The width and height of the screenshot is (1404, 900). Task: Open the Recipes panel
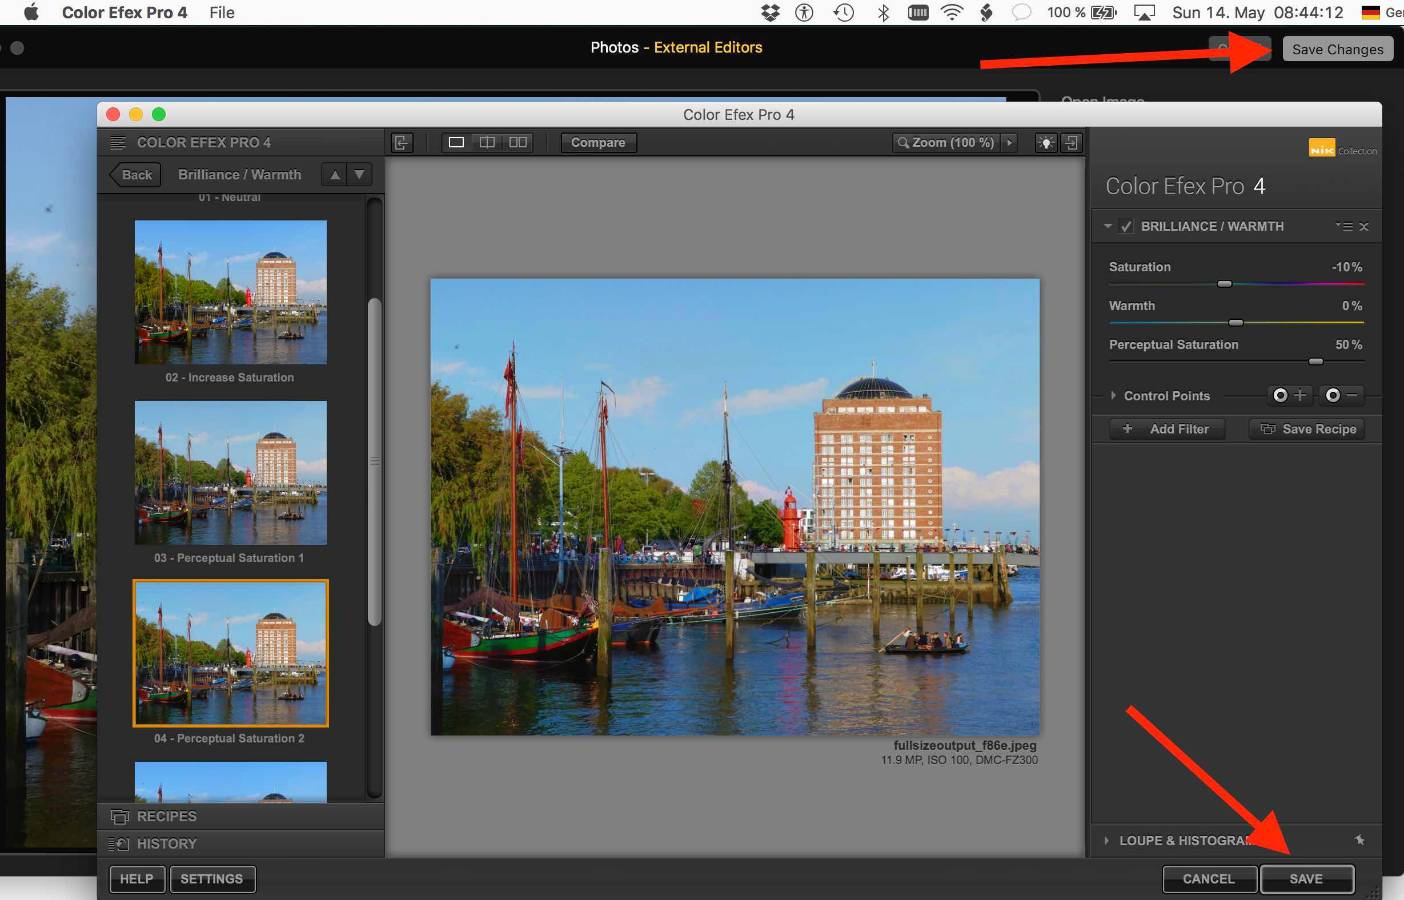pyautogui.click(x=166, y=816)
